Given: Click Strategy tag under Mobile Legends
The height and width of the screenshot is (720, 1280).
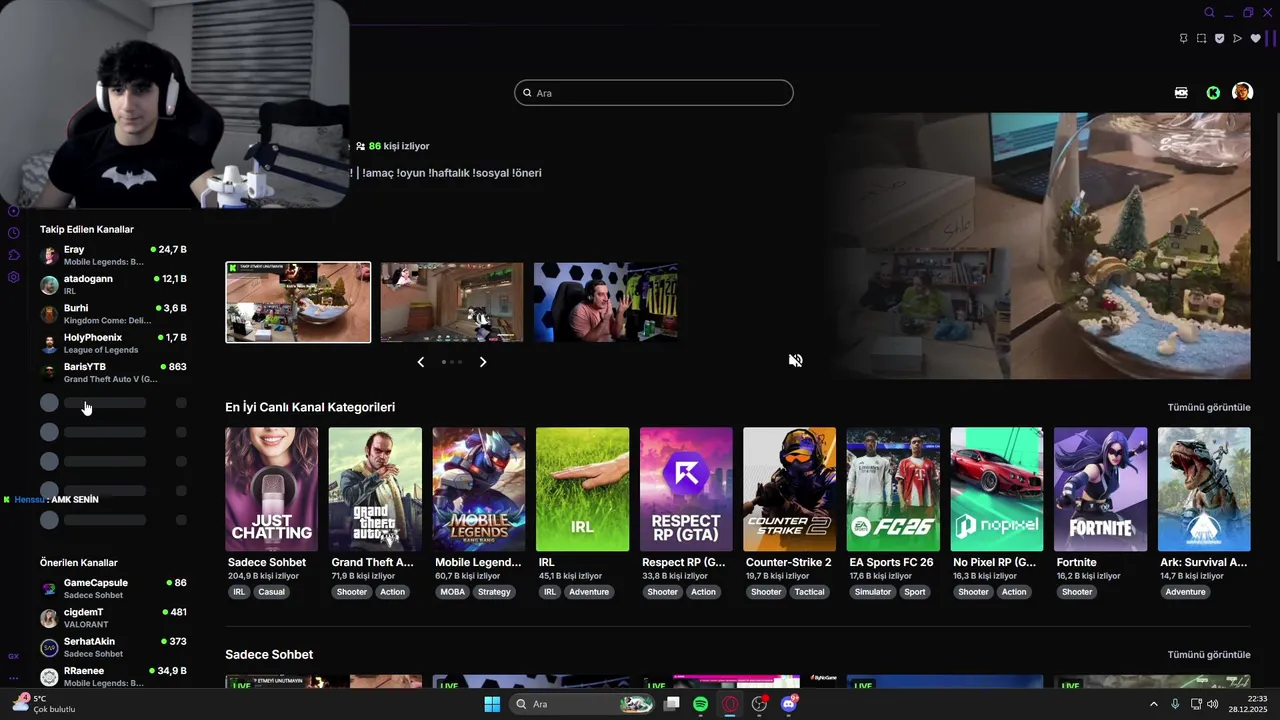Looking at the screenshot, I should pyautogui.click(x=494, y=592).
